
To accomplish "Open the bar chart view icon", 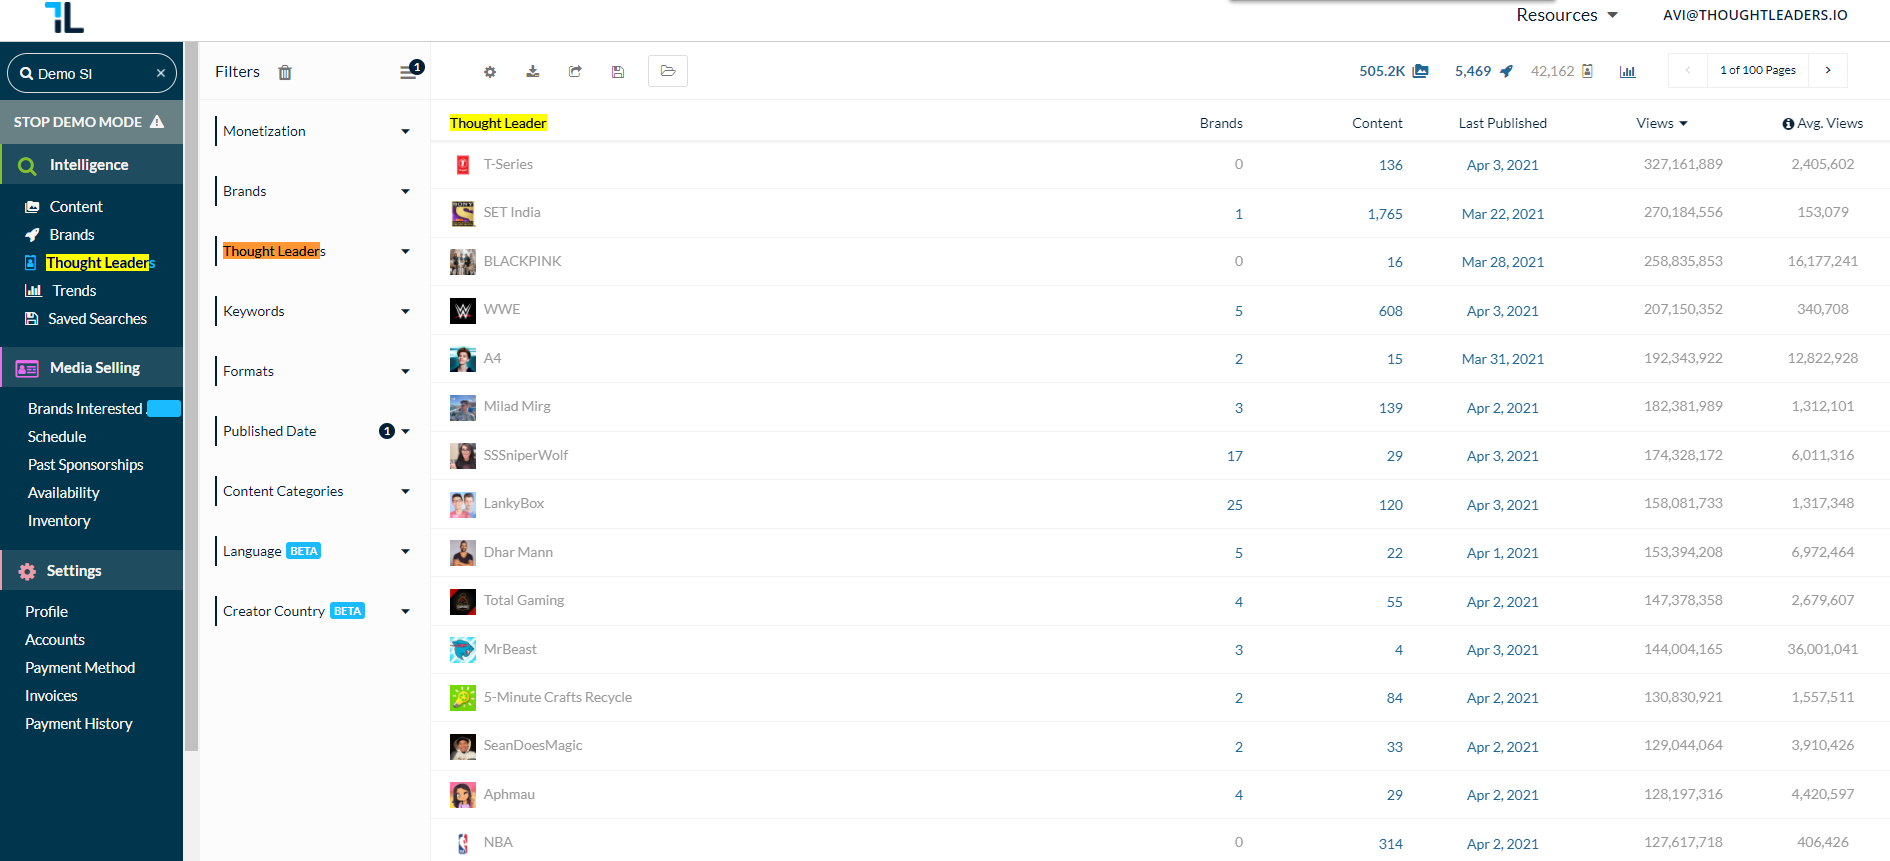I will point(1627,72).
